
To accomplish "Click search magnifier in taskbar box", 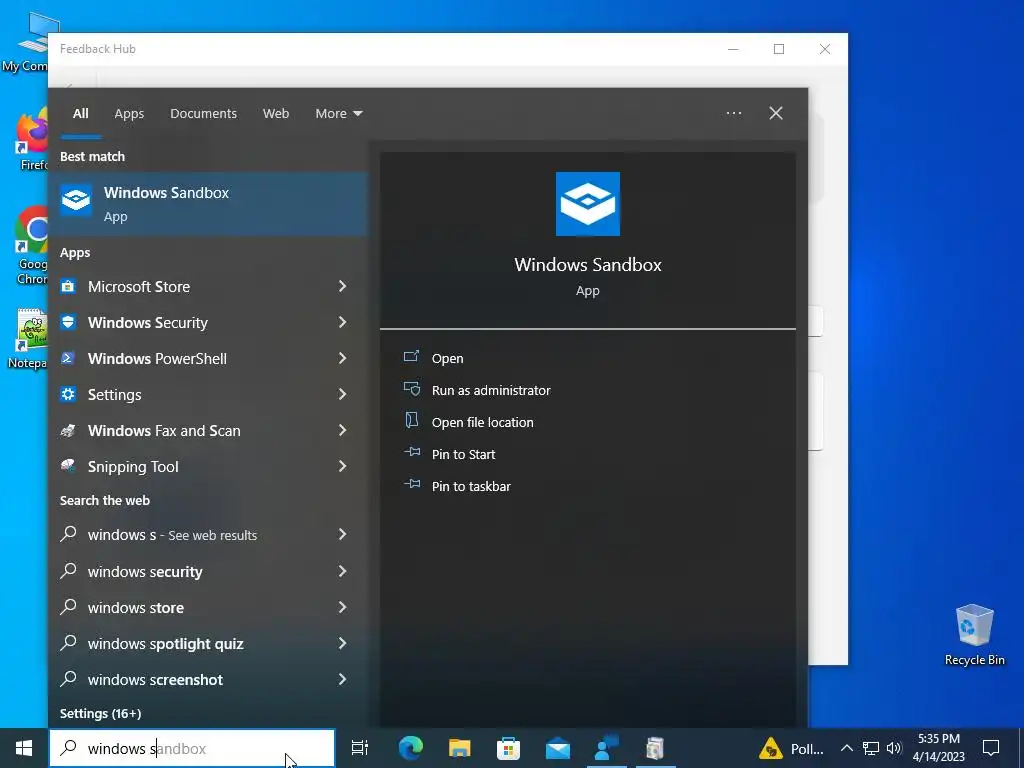I will (69, 748).
